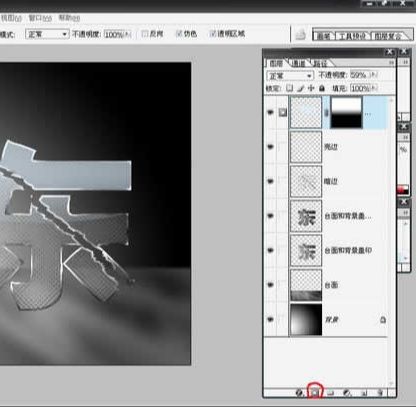Select the layer named 暗边
Screen dimensions: 416x407
(331, 181)
